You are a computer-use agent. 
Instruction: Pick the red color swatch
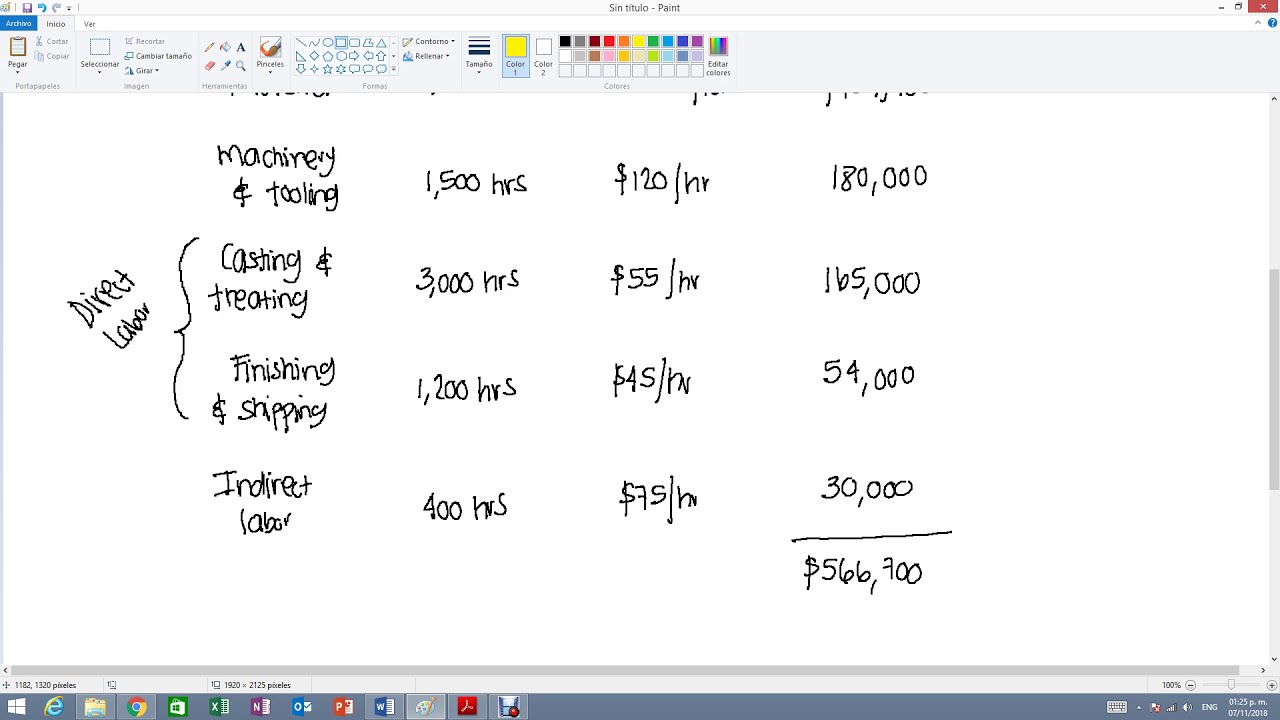pyautogui.click(x=609, y=41)
